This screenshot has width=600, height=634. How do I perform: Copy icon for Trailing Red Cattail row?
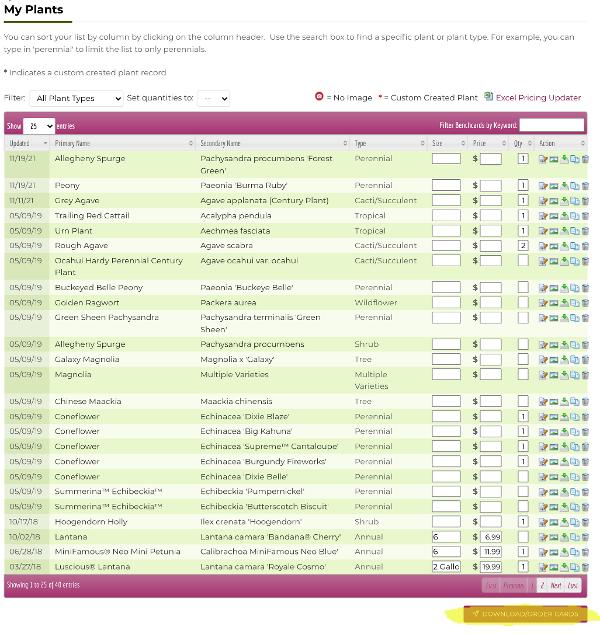[575, 216]
